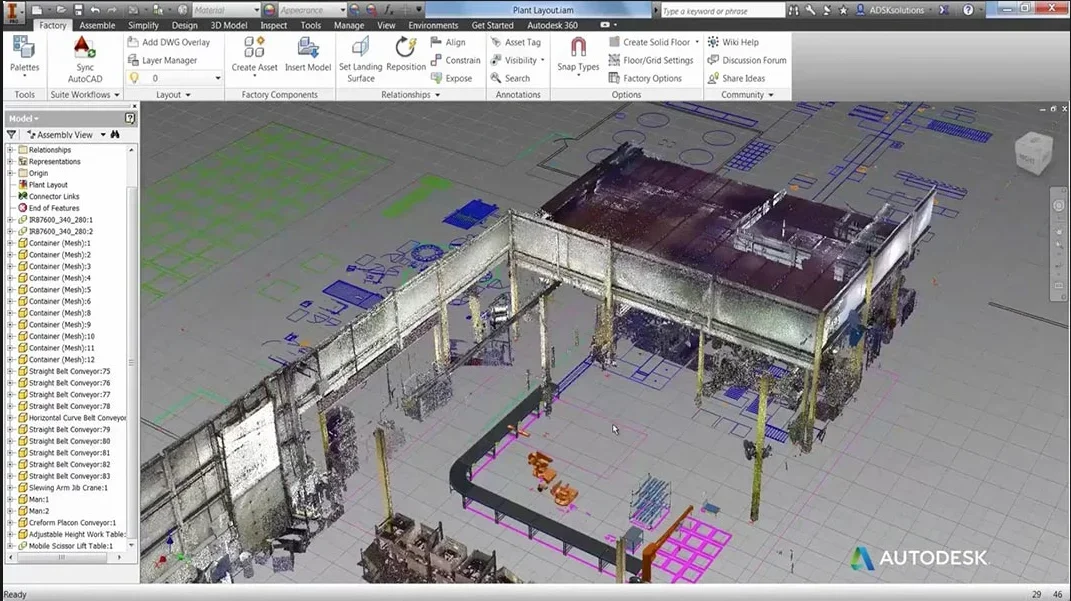
Task: Select the Reposition tool
Action: point(406,55)
